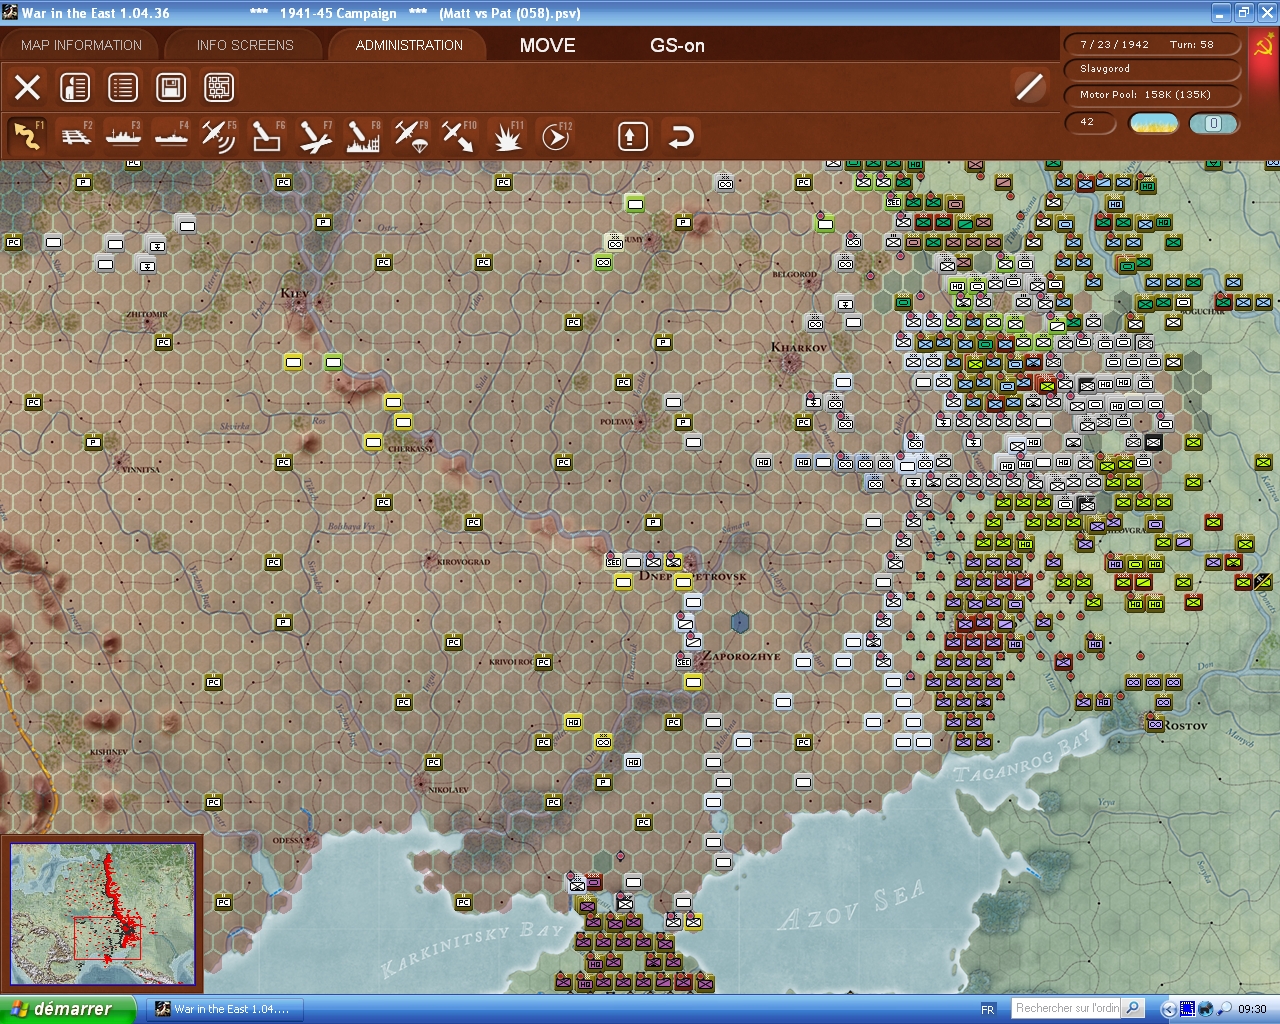This screenshot has width=1280, height=1024.
Task: Click the minimap overview thumbnail
Action: 102,913
